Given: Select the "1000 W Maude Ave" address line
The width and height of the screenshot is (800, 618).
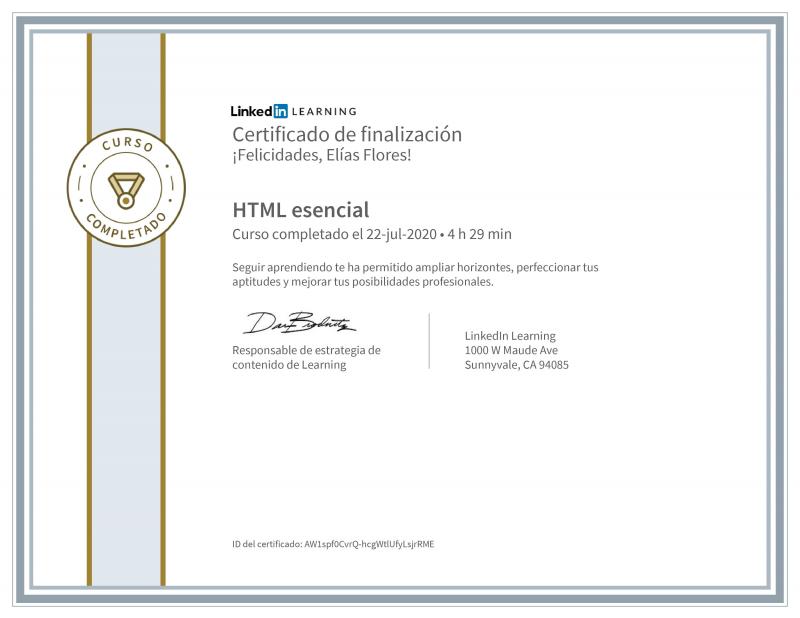Looking at the screenshot, I should coord(511,350).
